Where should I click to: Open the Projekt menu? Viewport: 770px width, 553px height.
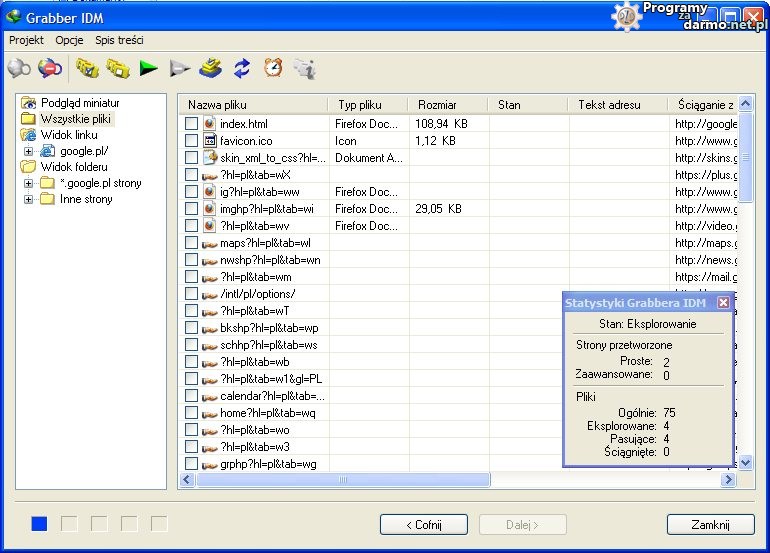pyautogui.click(x=26, y=41)
